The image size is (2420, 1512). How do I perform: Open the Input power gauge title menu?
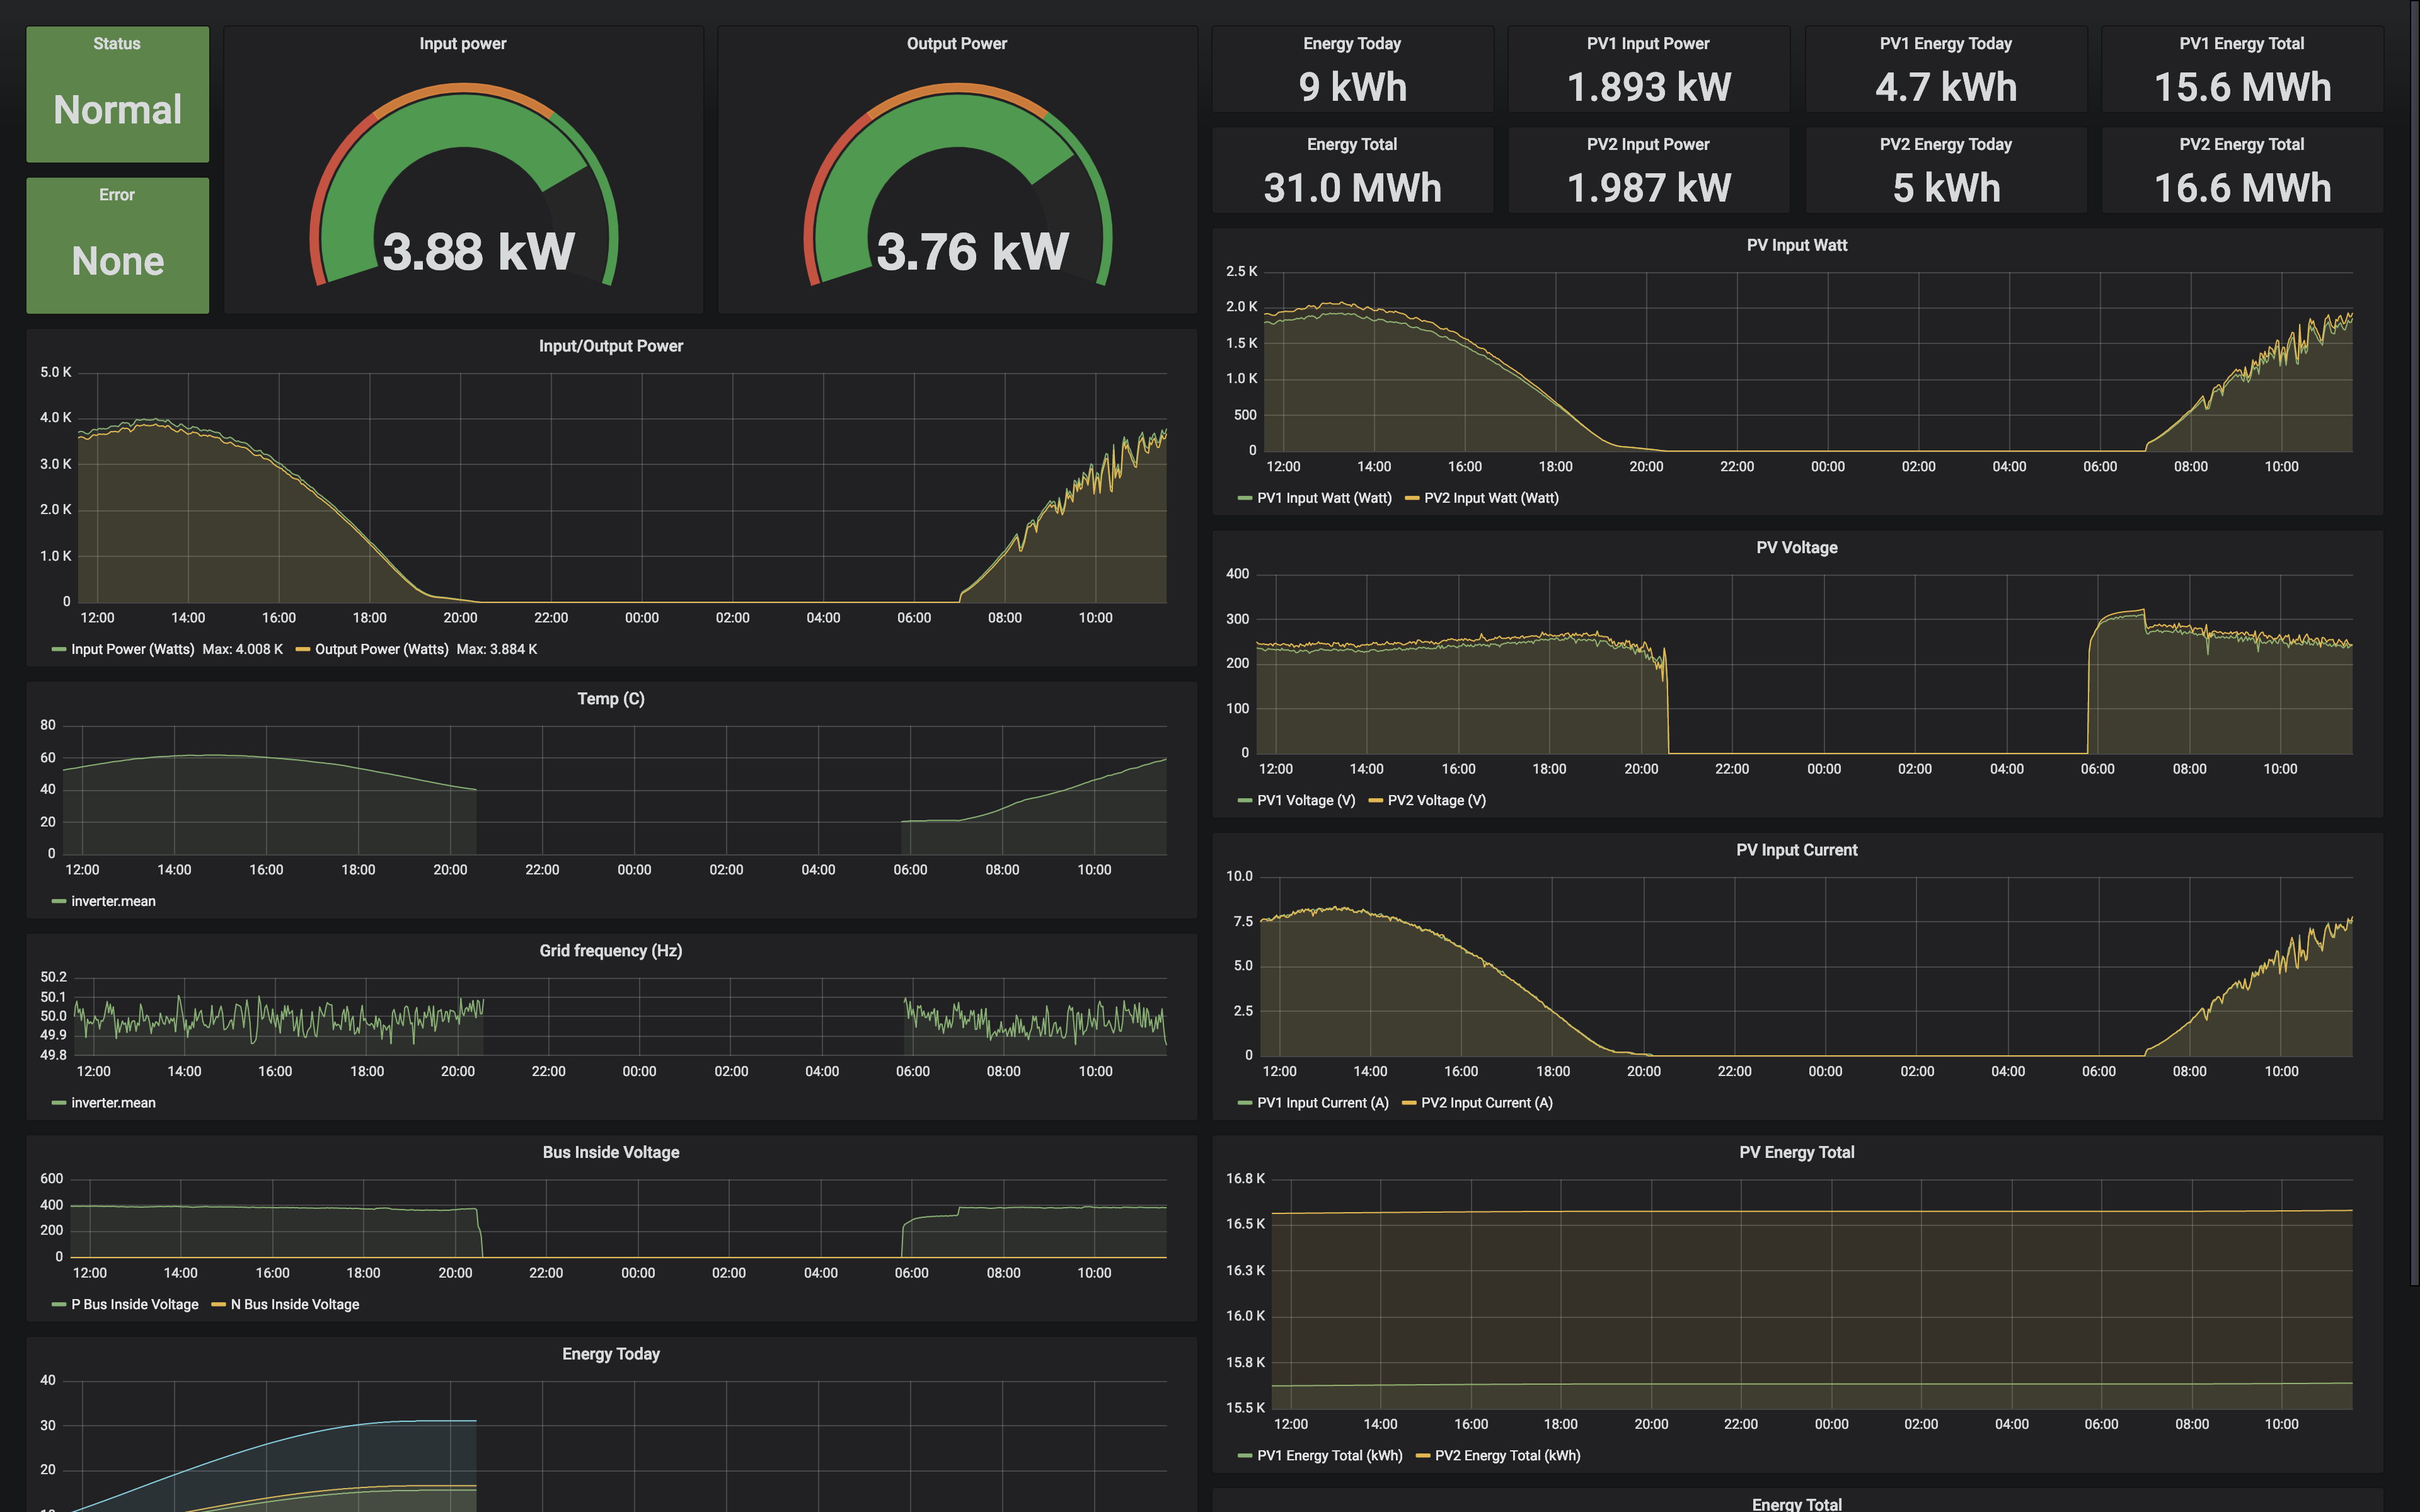(463, 44)
